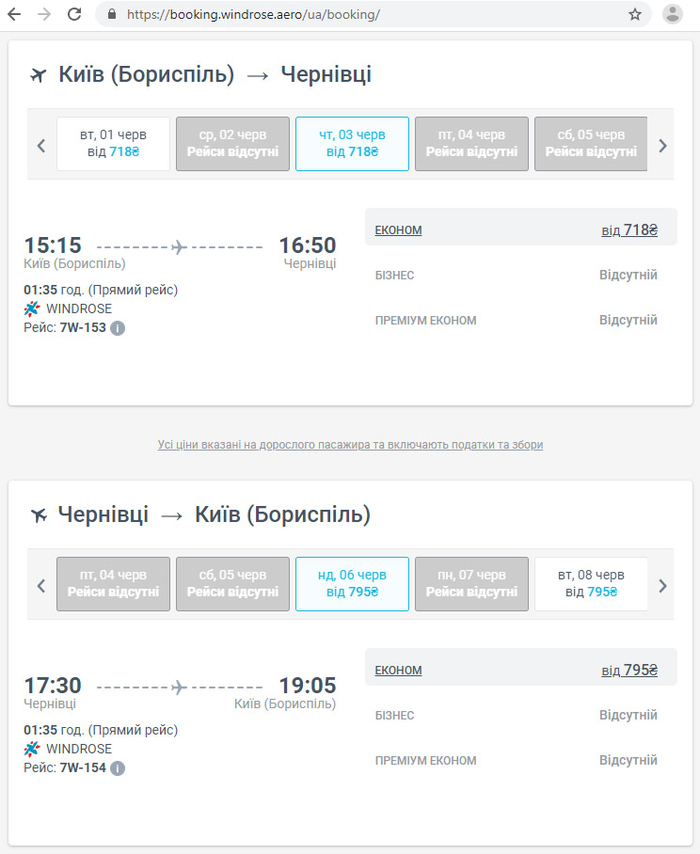Reload the page with refresh icon
The image size is (700, 854).
(74, 14)
